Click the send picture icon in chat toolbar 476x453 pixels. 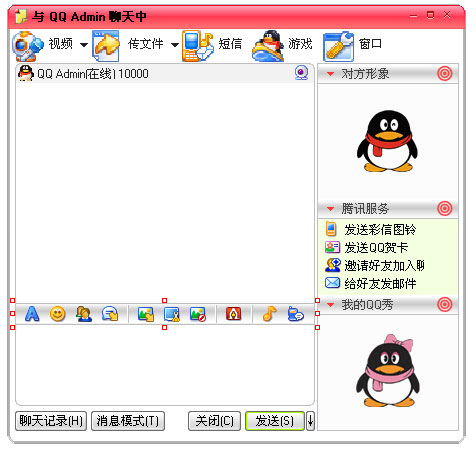click(x=146, y=314)
